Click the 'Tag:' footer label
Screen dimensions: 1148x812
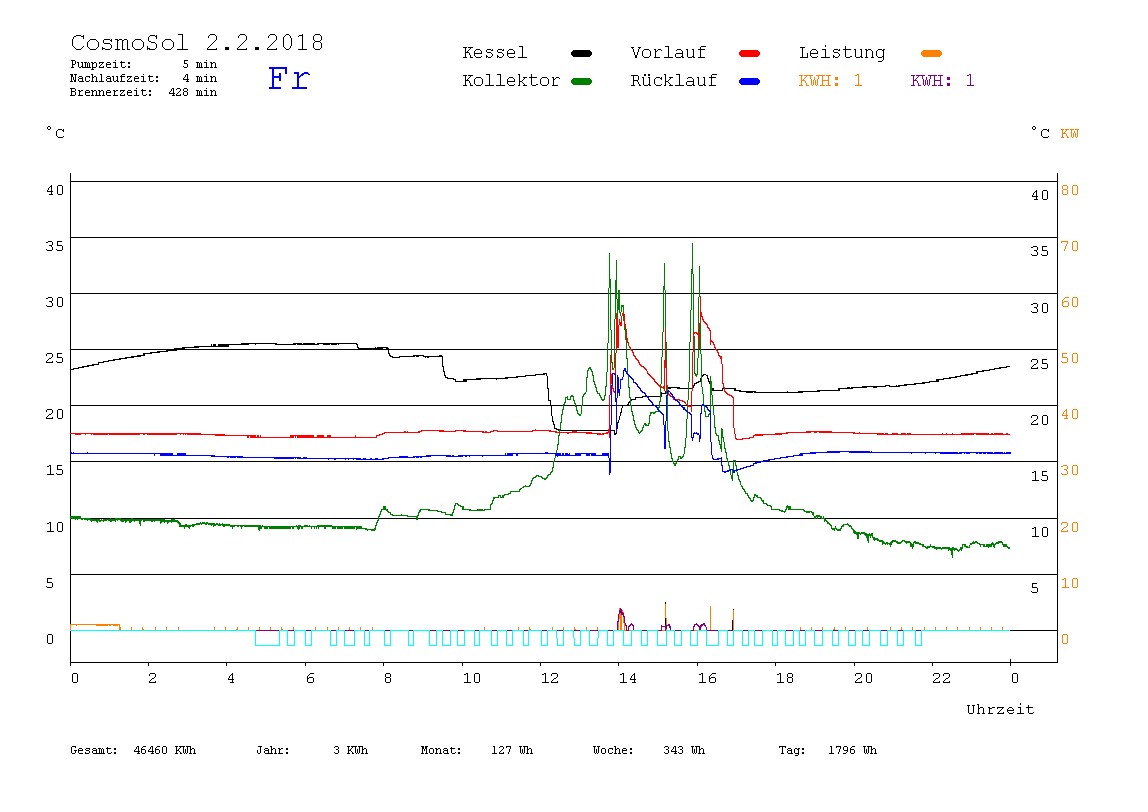[x=791, y=750]
